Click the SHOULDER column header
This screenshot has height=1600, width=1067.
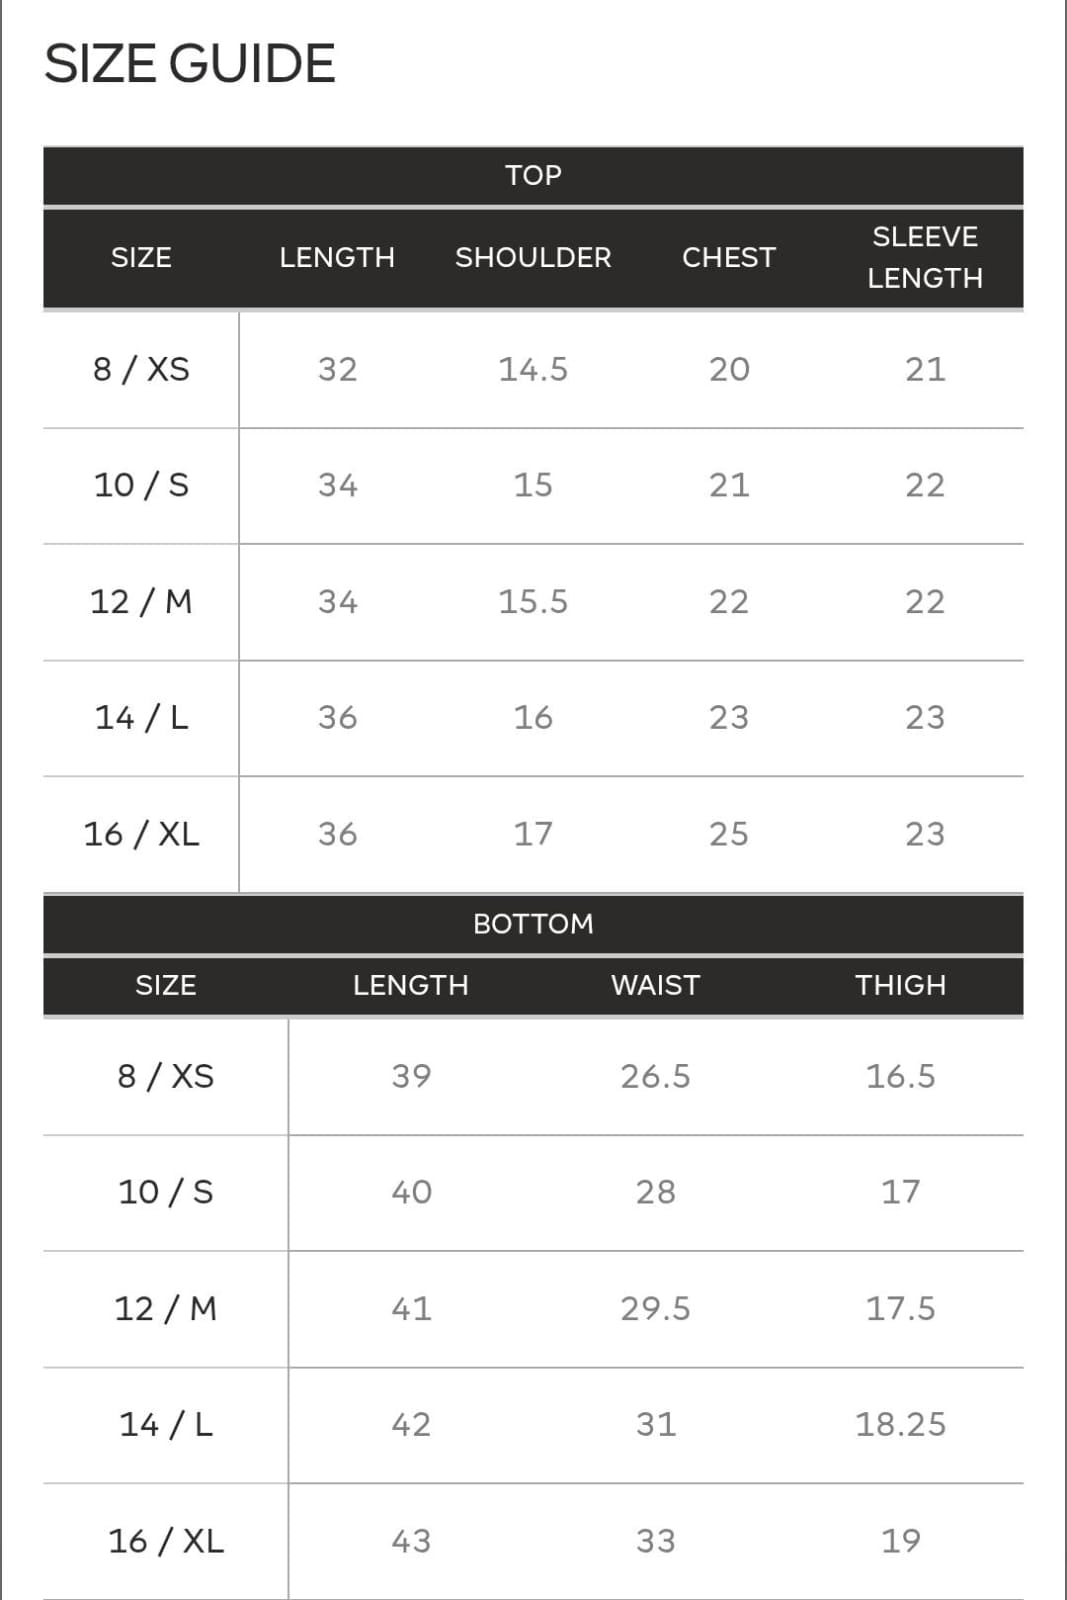pos(533,258)
